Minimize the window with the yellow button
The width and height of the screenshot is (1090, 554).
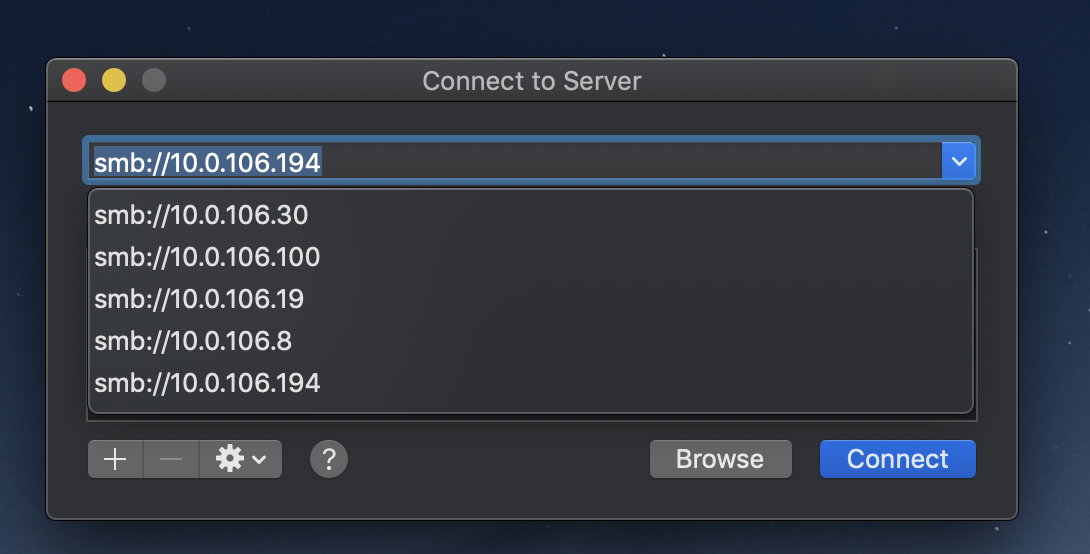[114, 80]
